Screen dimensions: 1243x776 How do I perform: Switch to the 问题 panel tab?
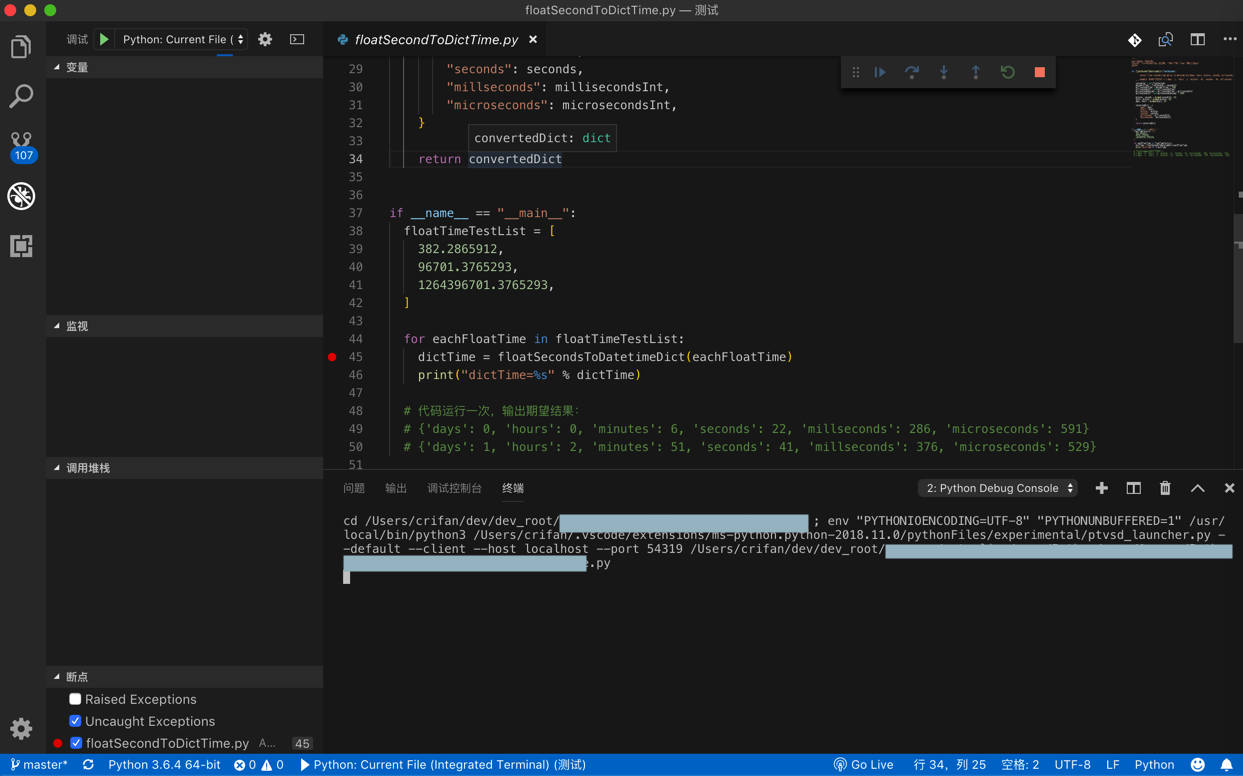coord(354,488)
